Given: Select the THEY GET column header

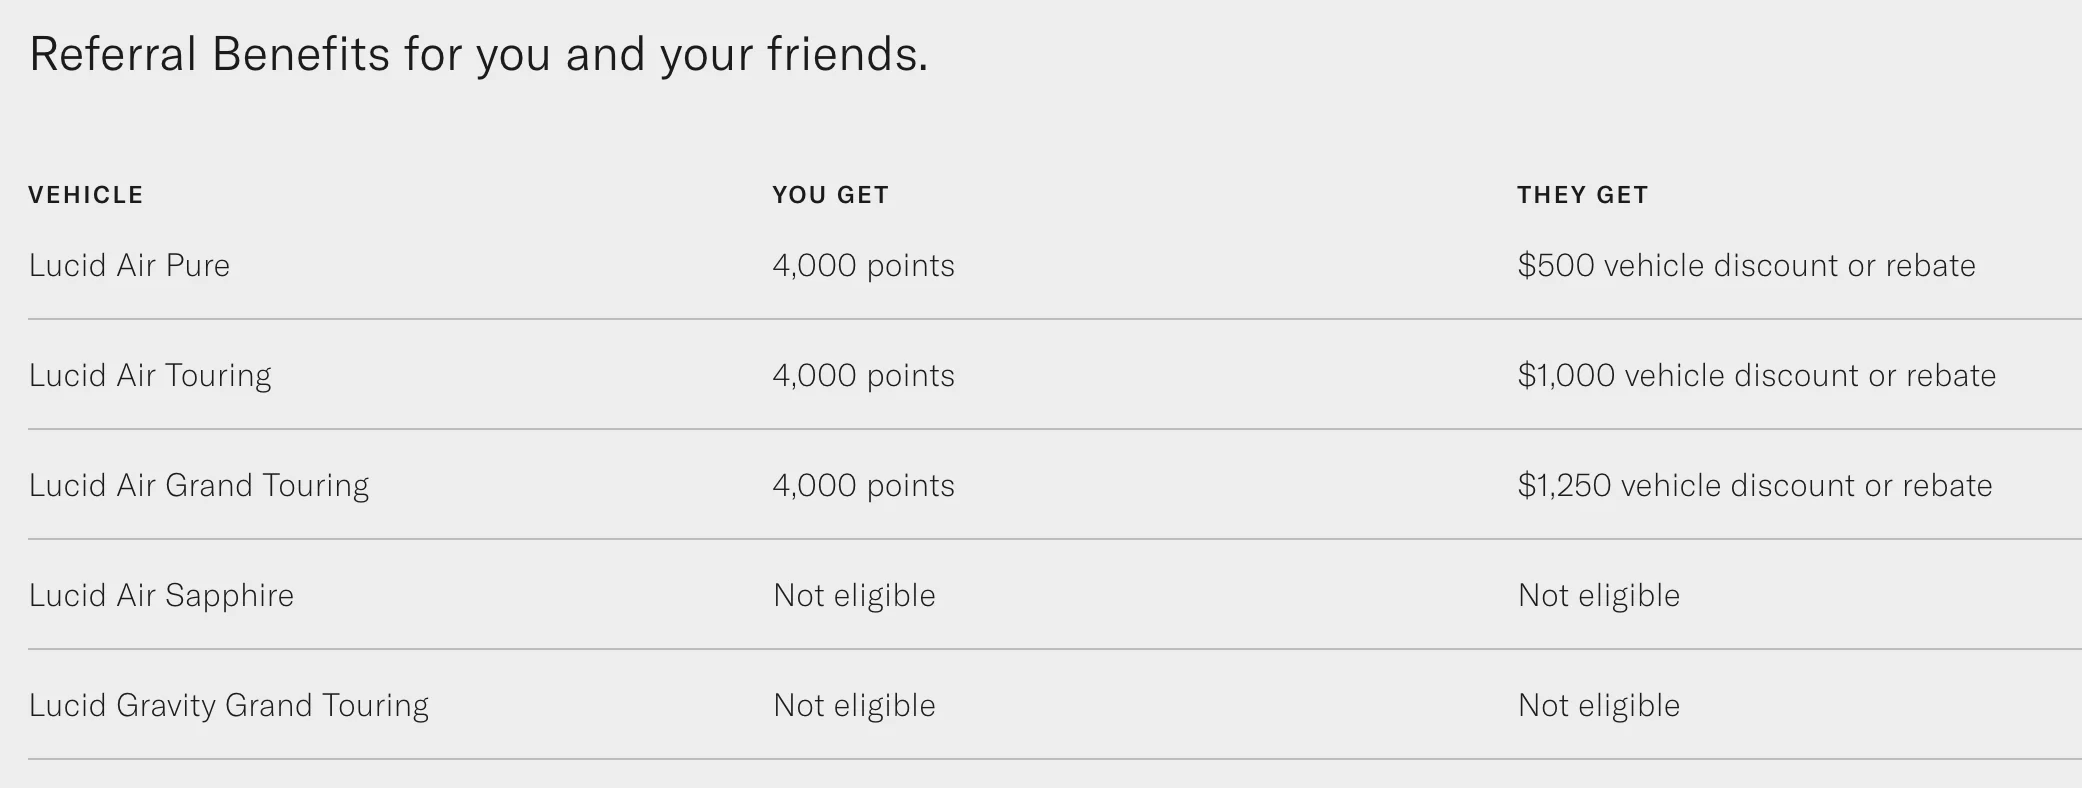Looking at the screenshot, I should pos(1583,195).
